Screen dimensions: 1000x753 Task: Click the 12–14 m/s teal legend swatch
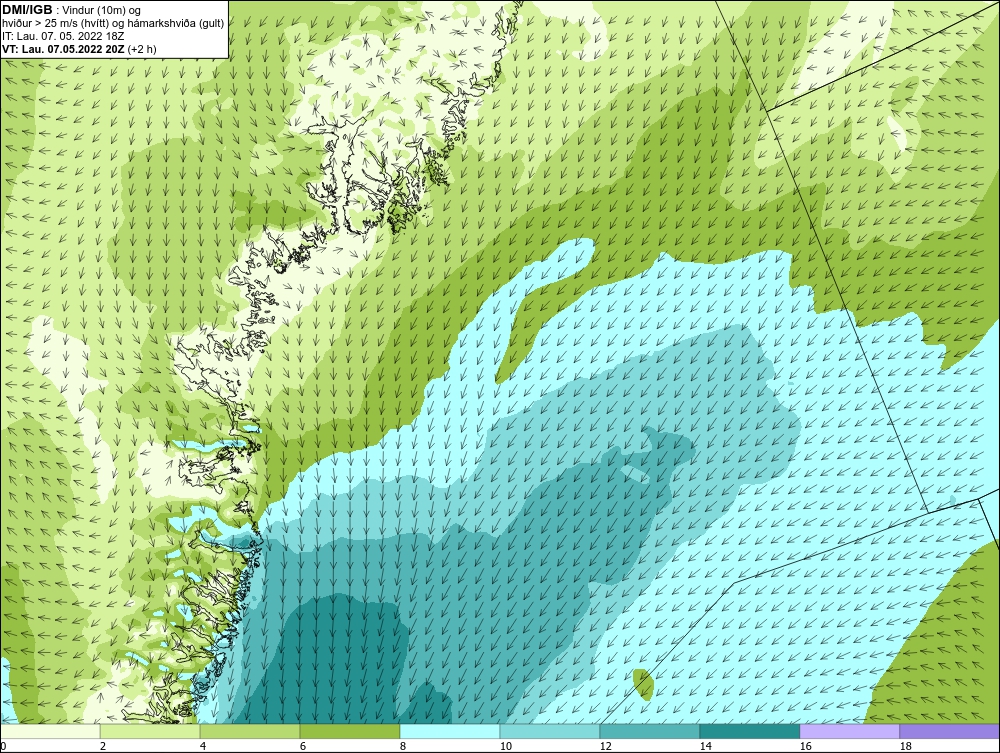(x=649, y=731)
